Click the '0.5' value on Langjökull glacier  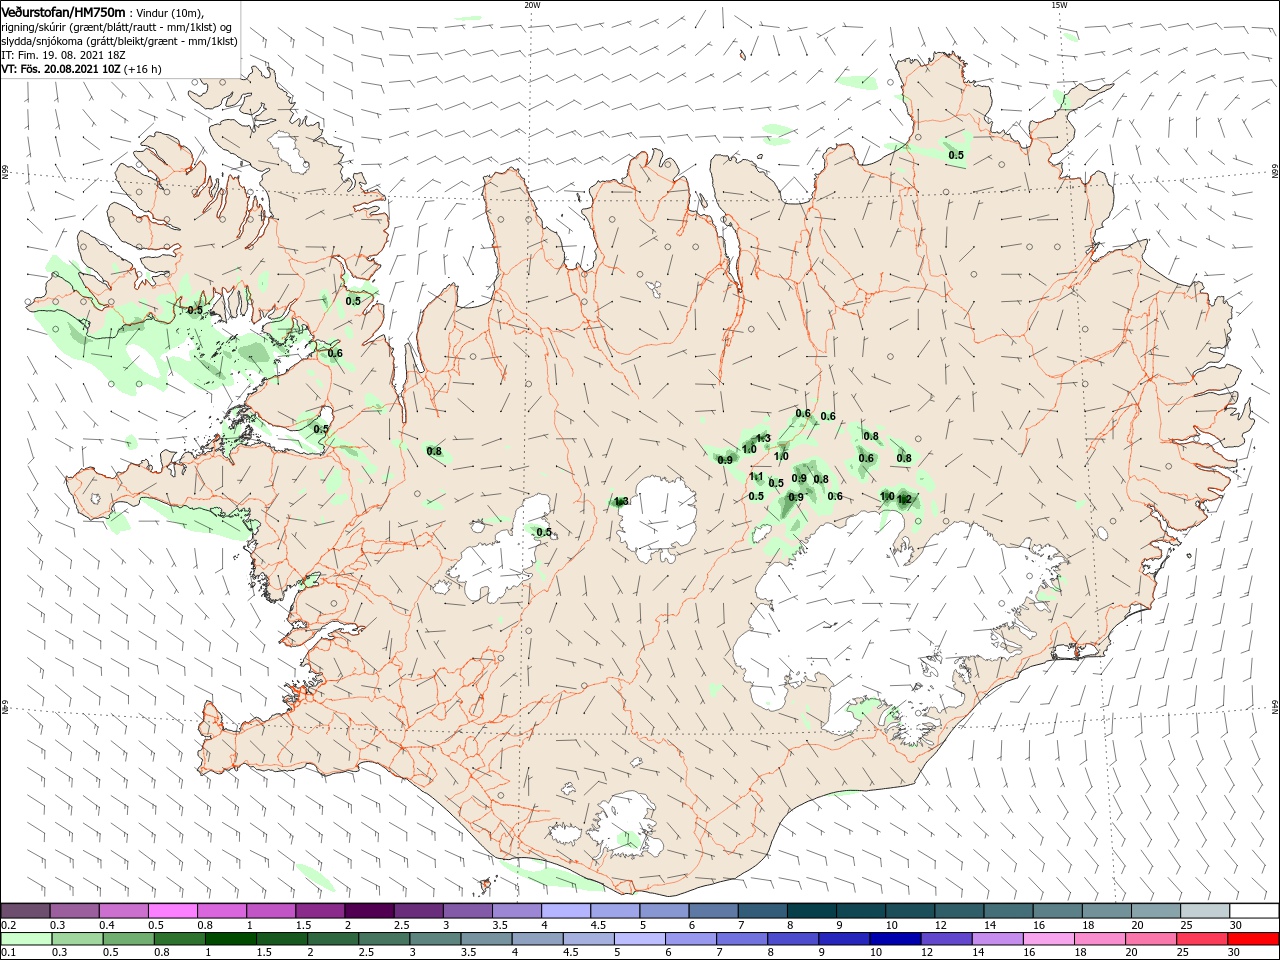[544, 532]
